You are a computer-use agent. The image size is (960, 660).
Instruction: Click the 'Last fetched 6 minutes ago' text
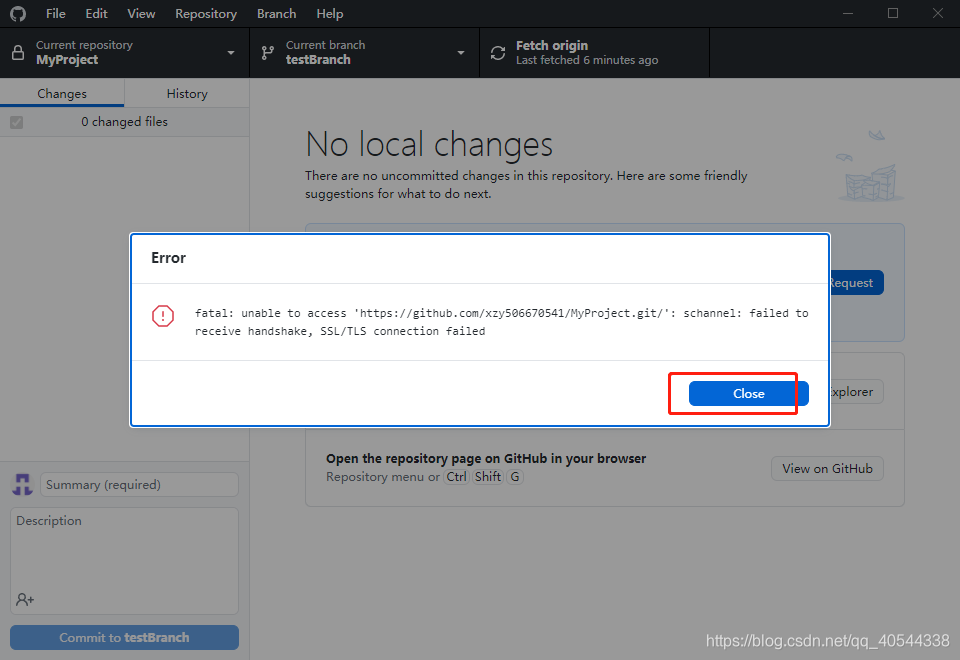pos(587,60)
